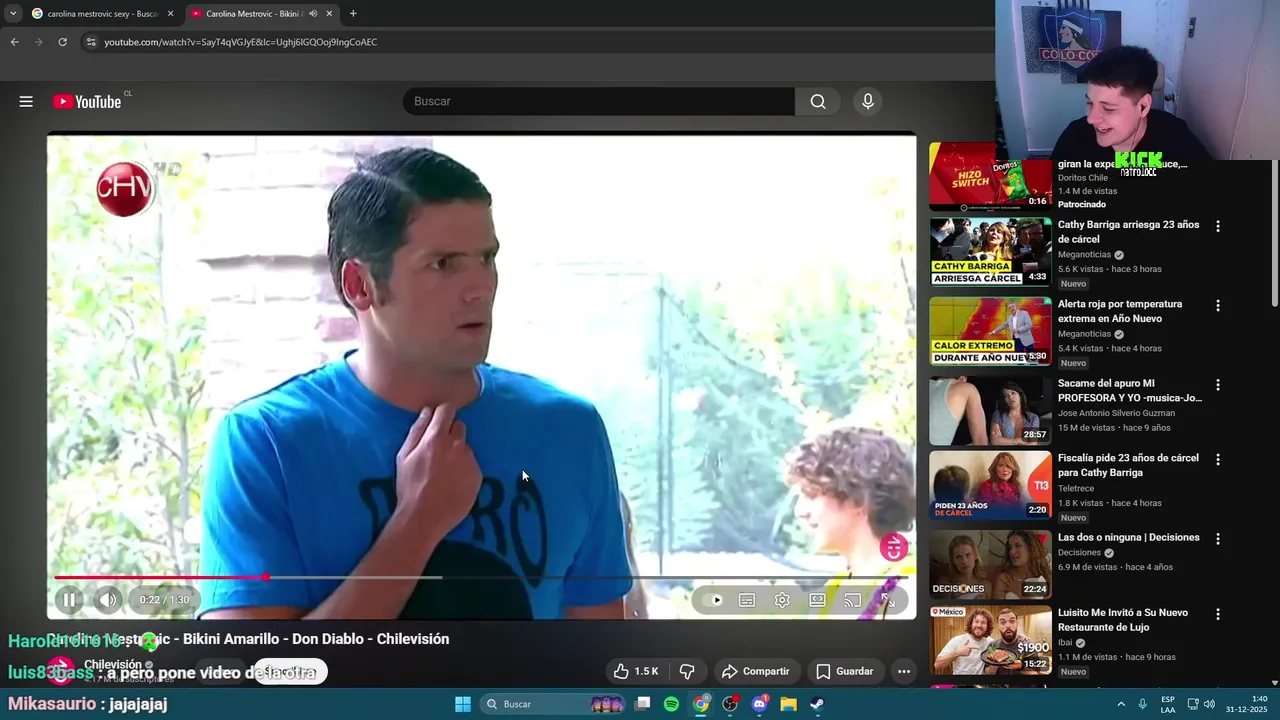Open Chrome from the taskbar
This screenshot has width=1280, height=720.
click(x=701, y=704)
